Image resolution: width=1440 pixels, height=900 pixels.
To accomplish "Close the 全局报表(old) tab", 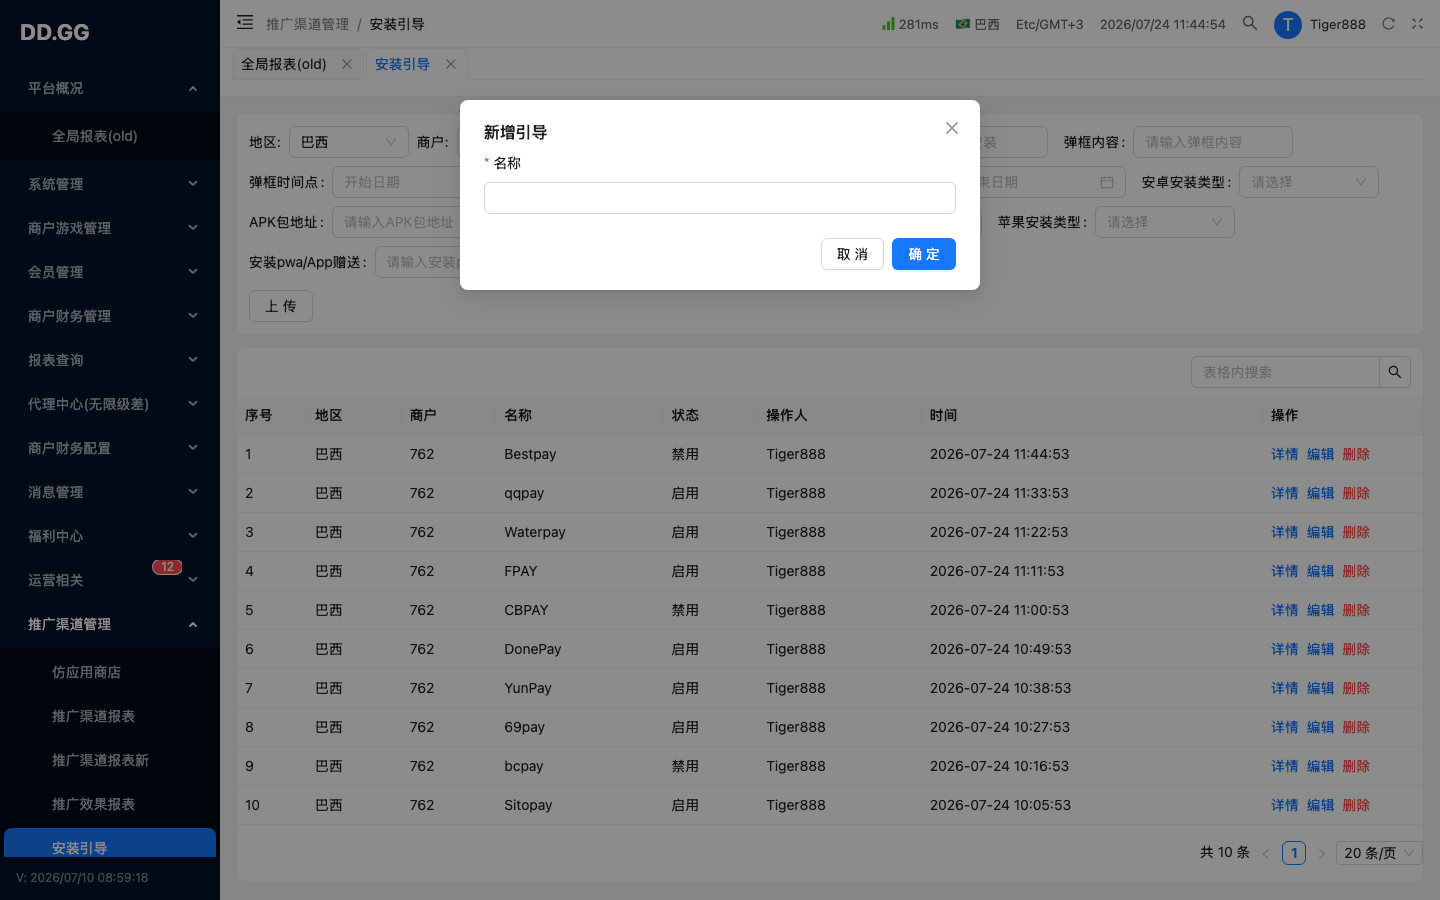I will click(x=347, y=64).
